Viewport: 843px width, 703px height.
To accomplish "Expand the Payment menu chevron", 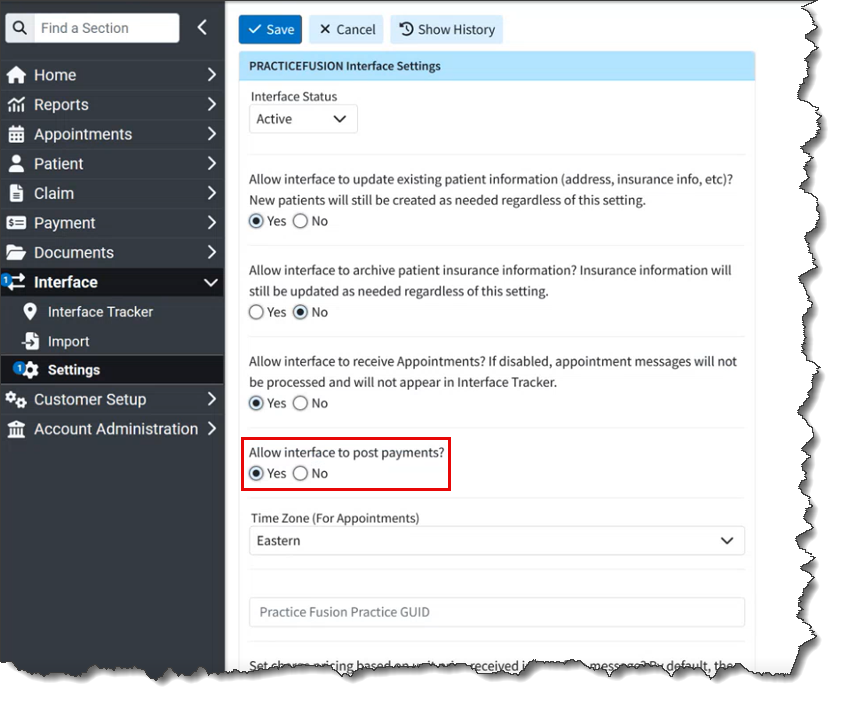I will pyautogui.click(x=212, y=223).
